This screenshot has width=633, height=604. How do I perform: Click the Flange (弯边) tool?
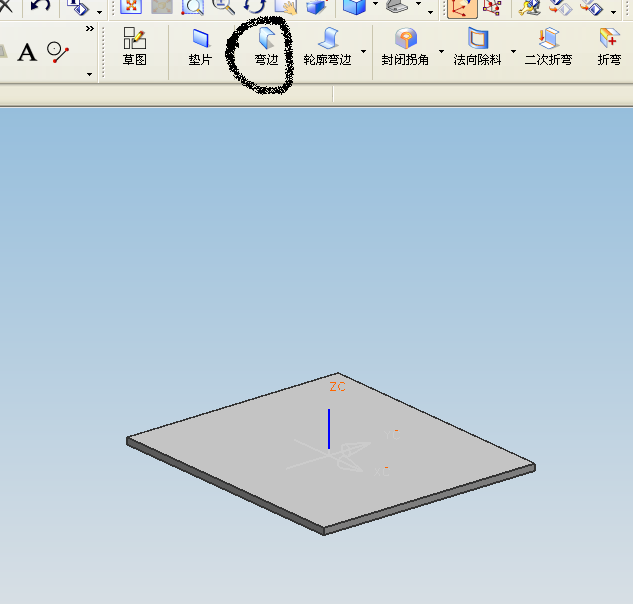pyautogui.click(x=266, y=46)
